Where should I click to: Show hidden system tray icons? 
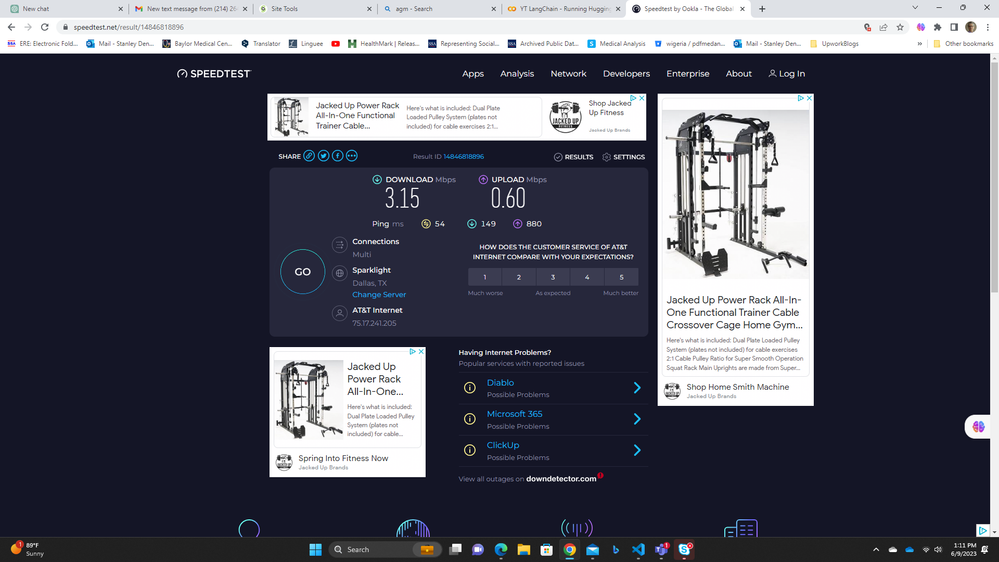(876, 549)
